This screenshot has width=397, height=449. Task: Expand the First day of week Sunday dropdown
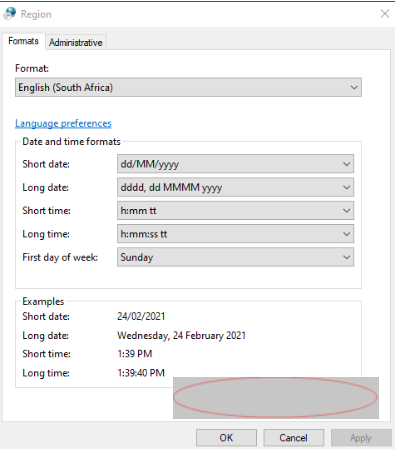235,257
